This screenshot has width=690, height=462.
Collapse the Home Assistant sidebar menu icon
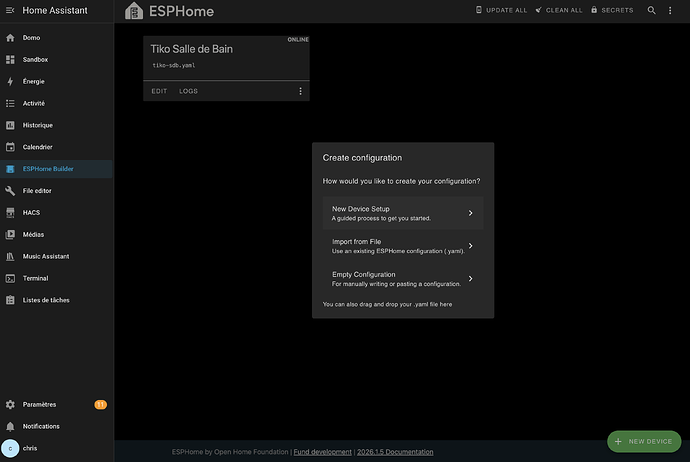coord(10,11)
